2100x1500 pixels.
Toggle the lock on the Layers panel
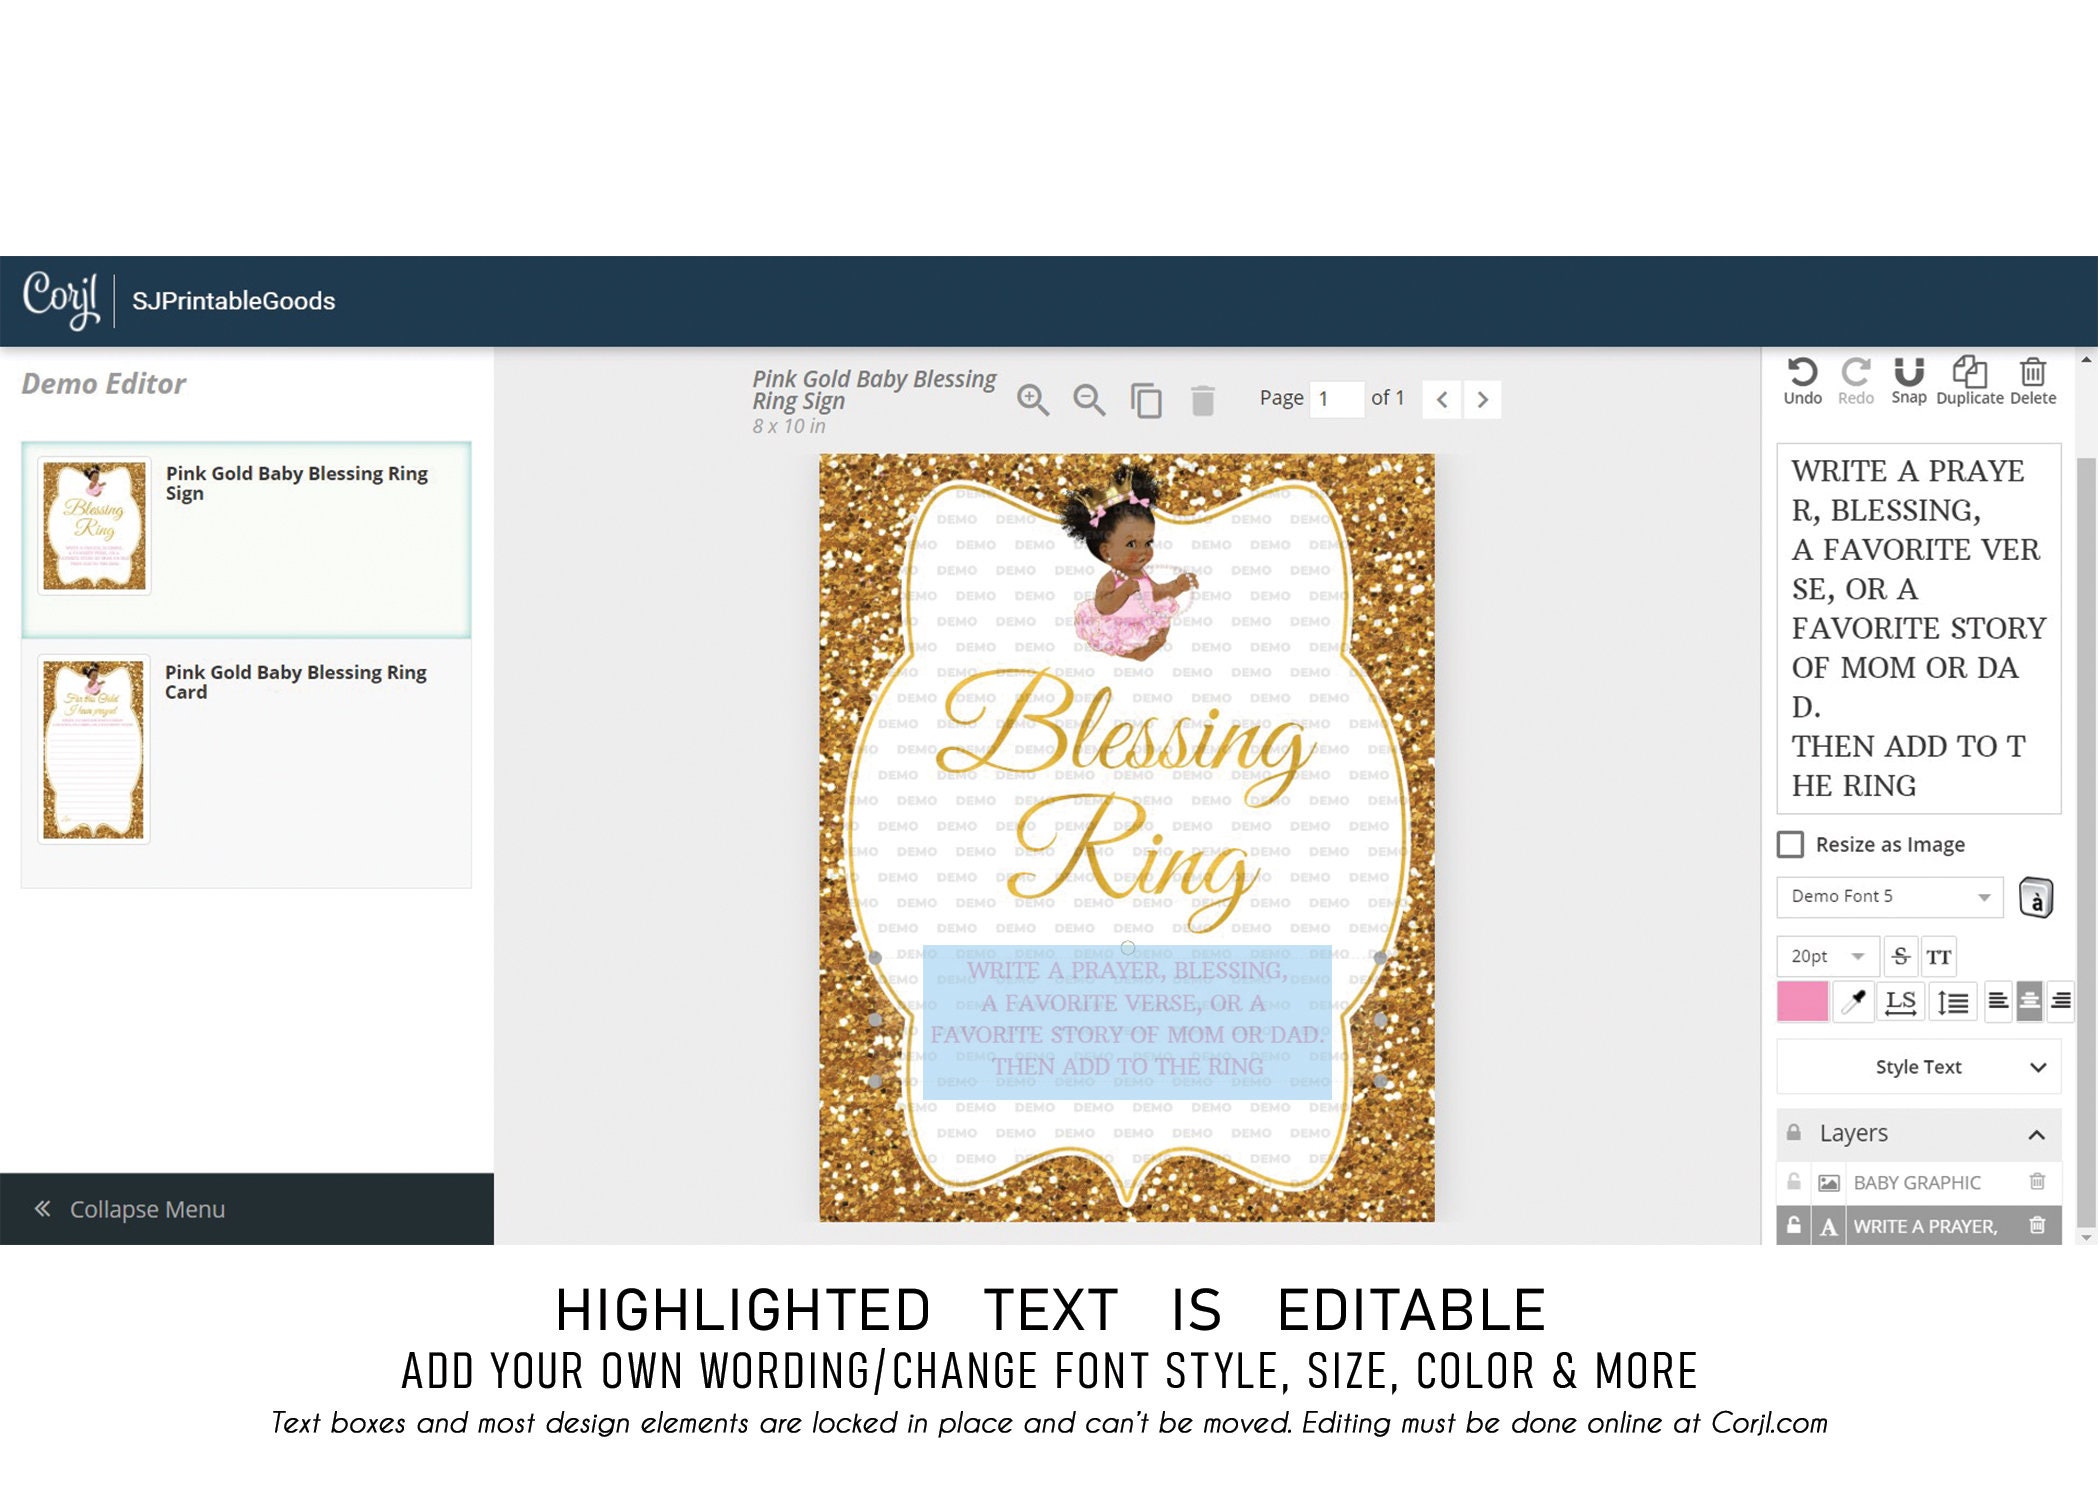point(1793,1134)
